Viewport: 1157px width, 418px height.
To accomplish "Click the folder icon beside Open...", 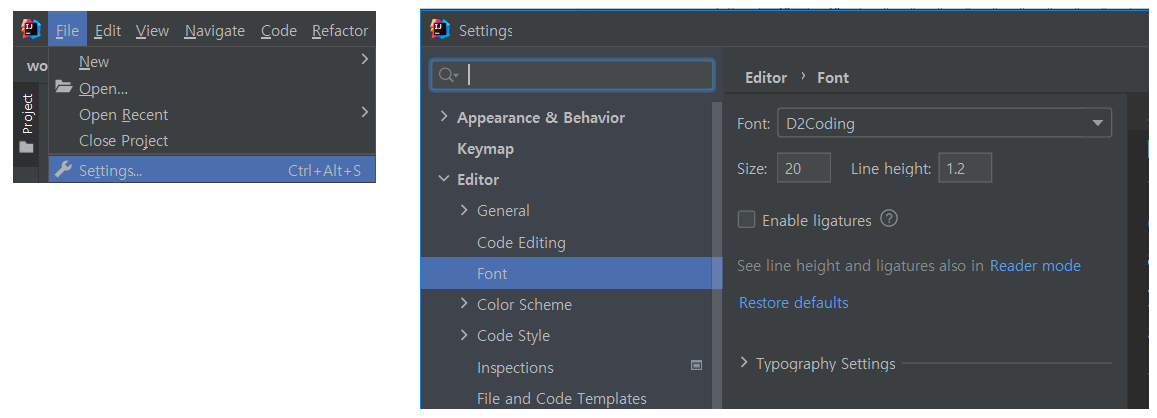I will point(64,88).
